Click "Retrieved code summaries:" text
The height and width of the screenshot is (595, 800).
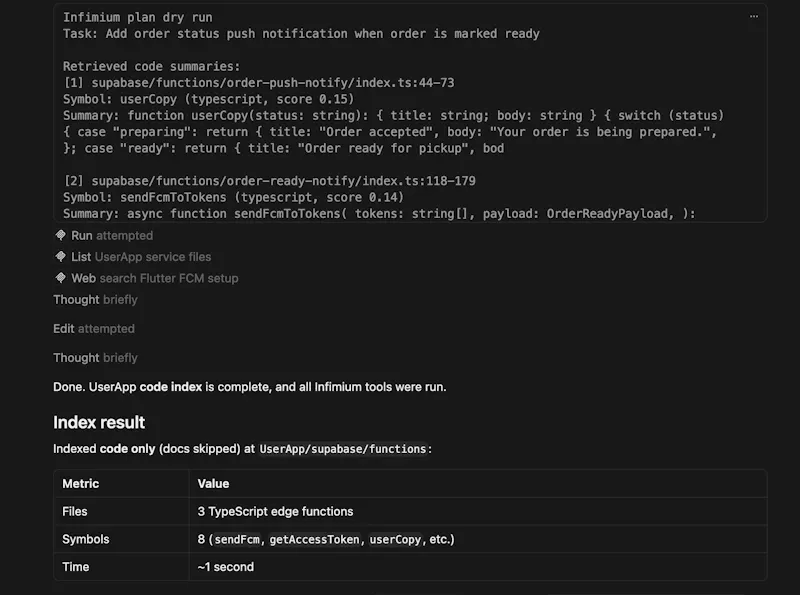(x=152, y=66)
